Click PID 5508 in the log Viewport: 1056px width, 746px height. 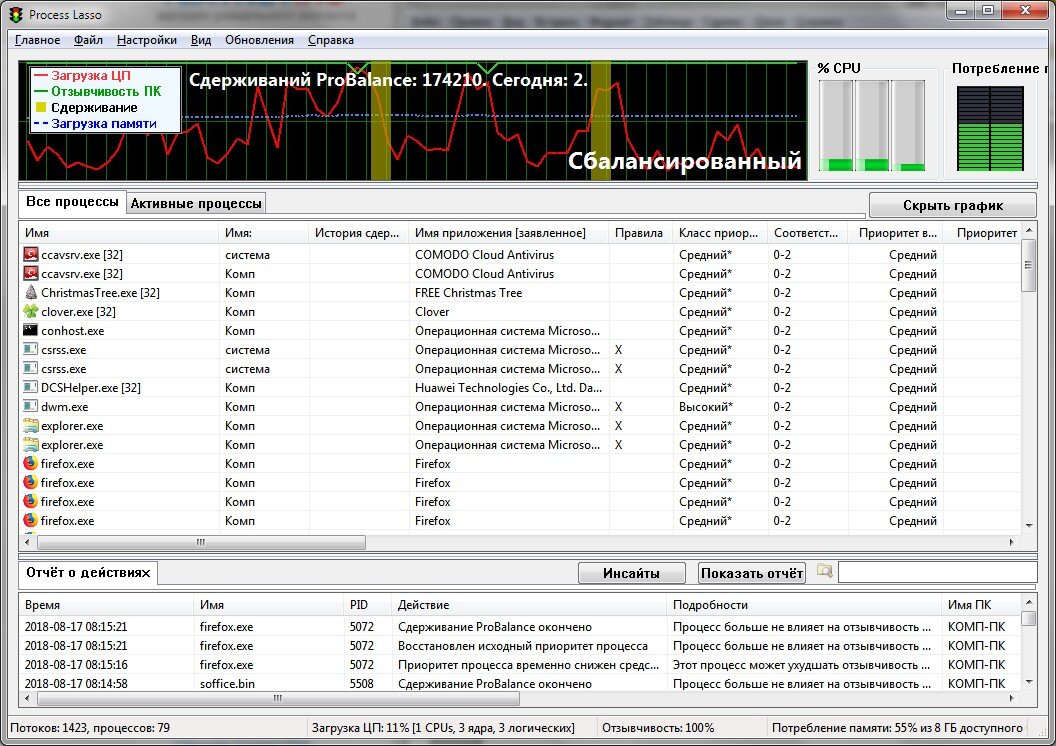(x=362, y=683)
